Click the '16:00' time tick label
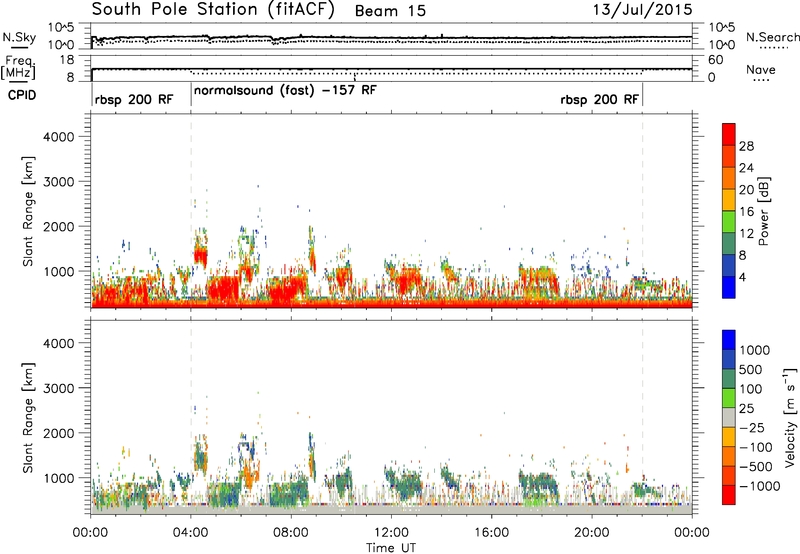 [491, 533]
